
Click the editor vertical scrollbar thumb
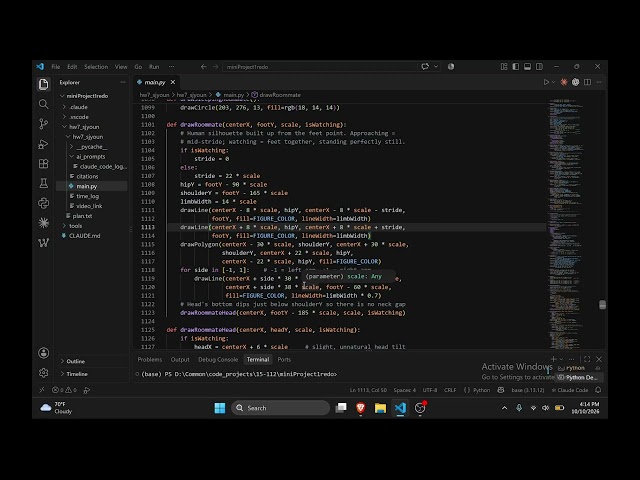(602, 305)
